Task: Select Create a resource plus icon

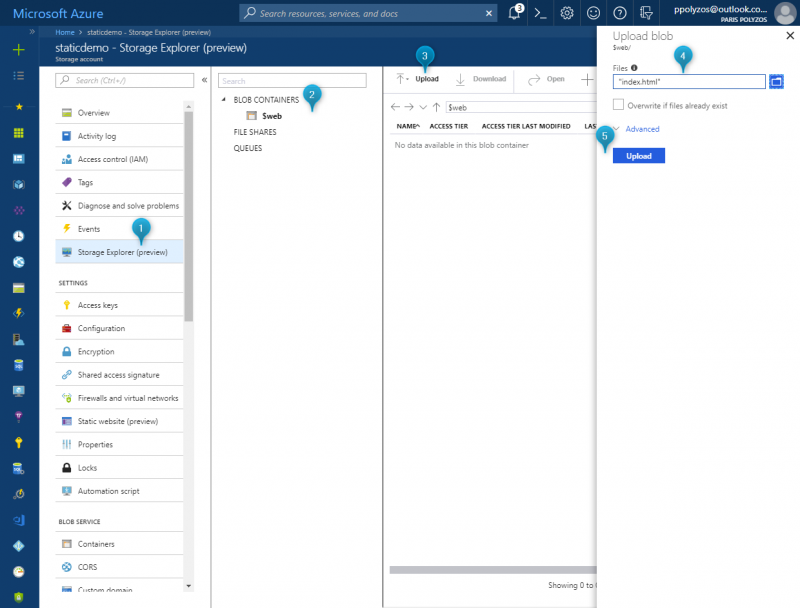Action: coord(17,47)
